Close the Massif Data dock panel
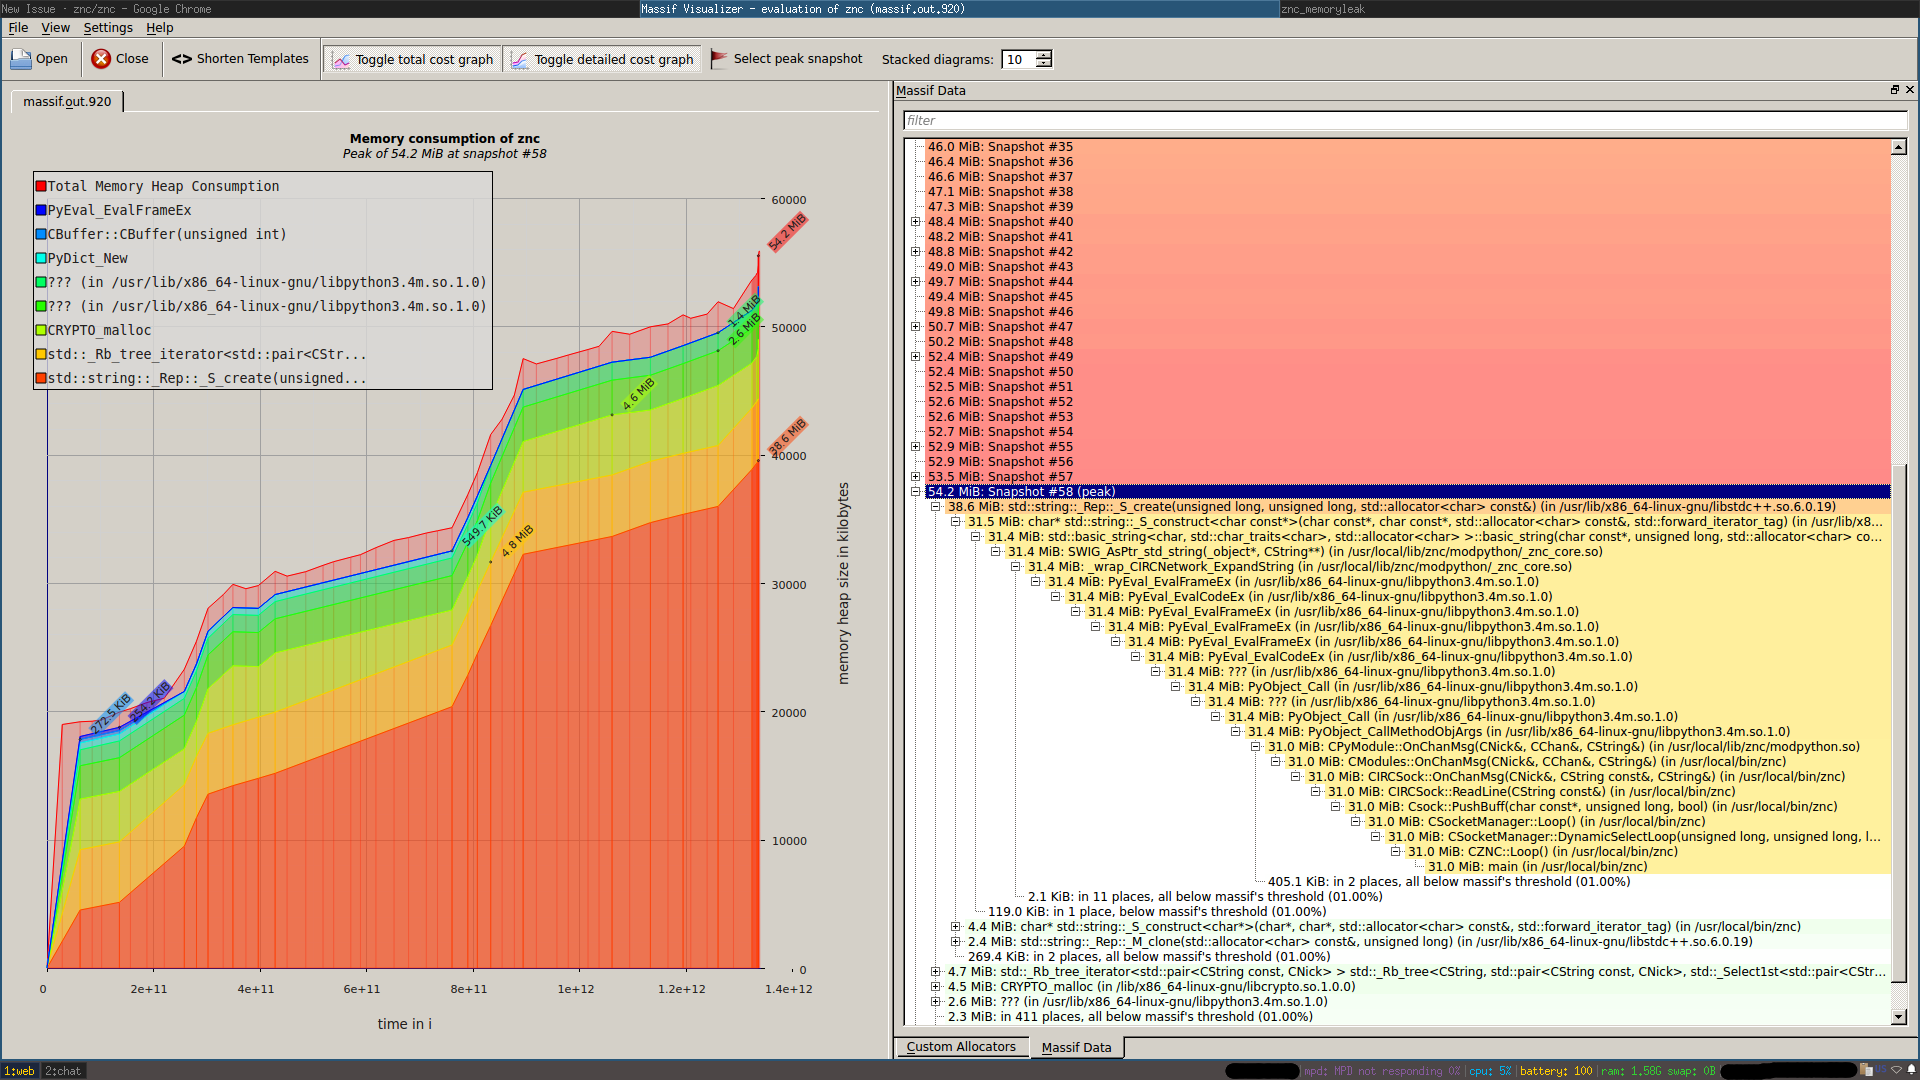 click(x=1910, y=90)
